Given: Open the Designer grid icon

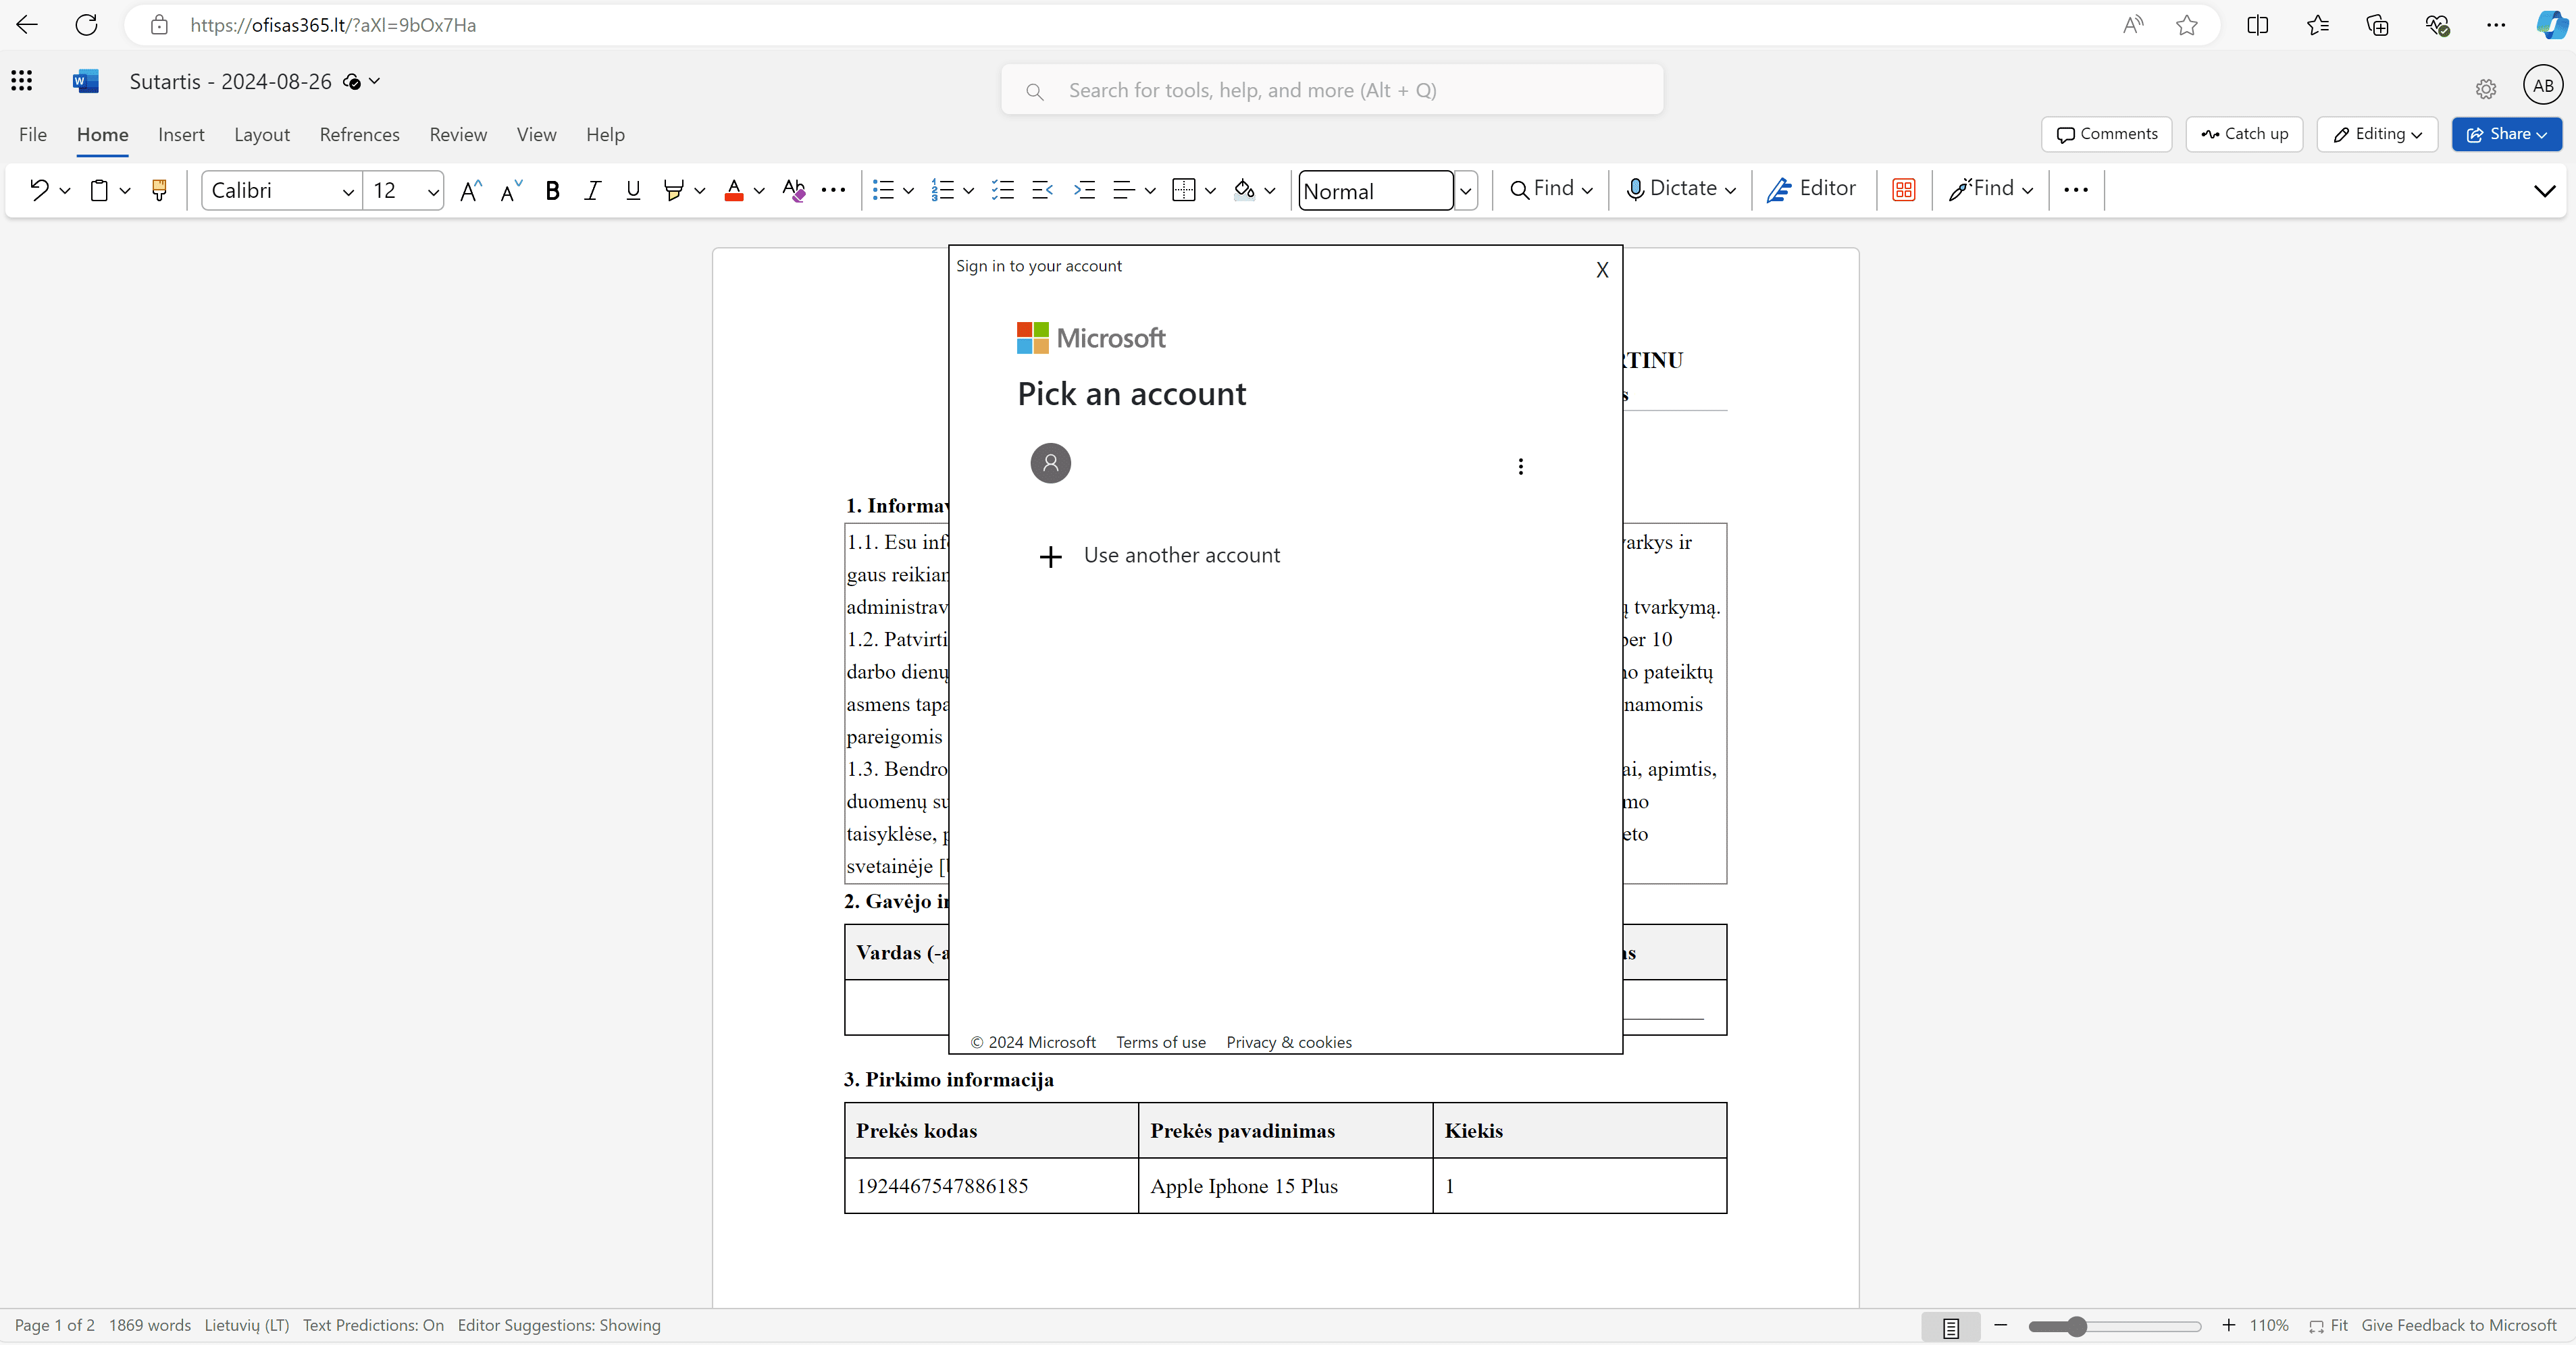Looking at the screenshot, I should (x=1904, y=190).
